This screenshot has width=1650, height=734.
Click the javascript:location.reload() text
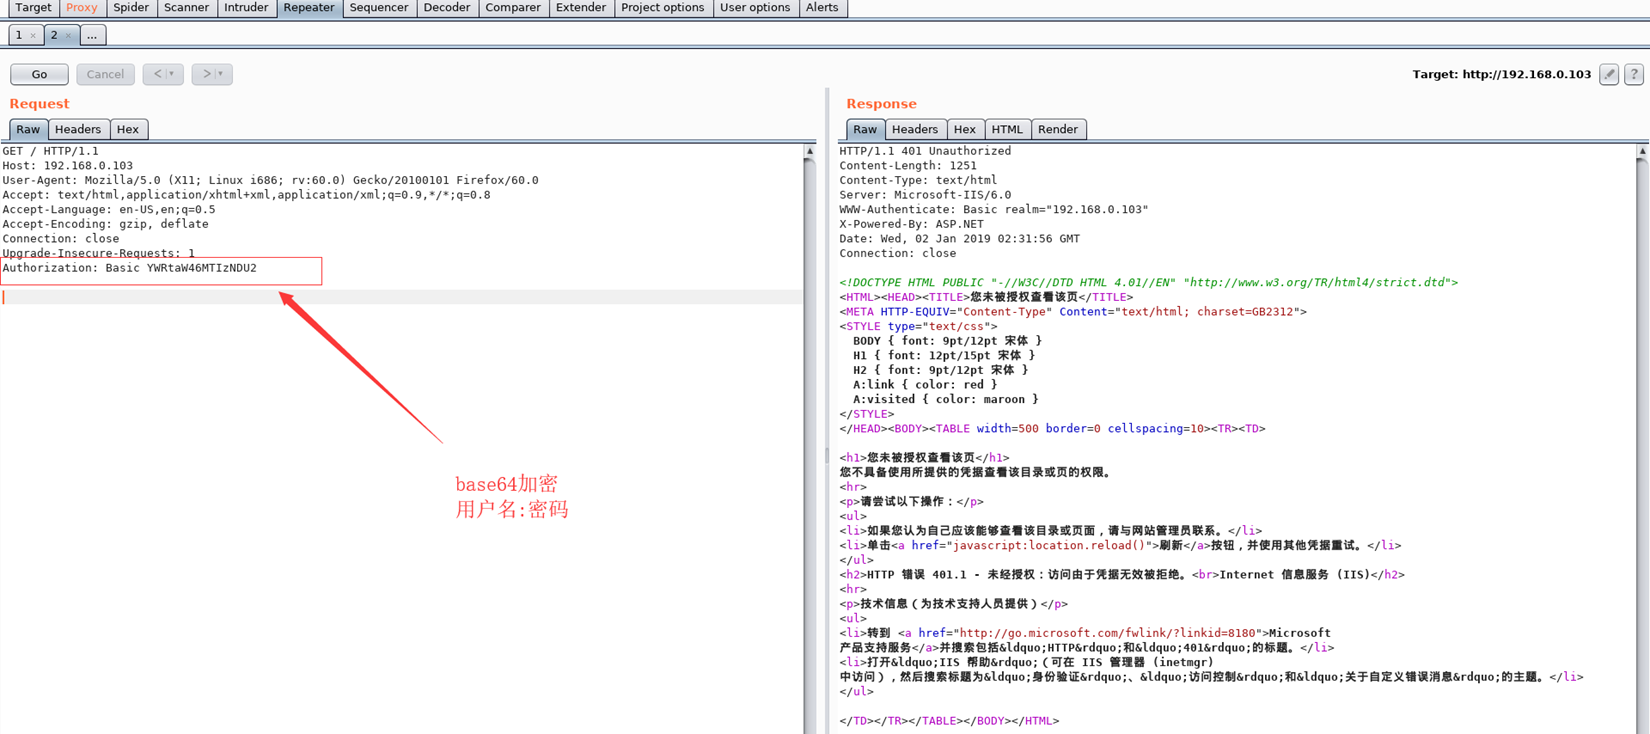point(1049,546)
